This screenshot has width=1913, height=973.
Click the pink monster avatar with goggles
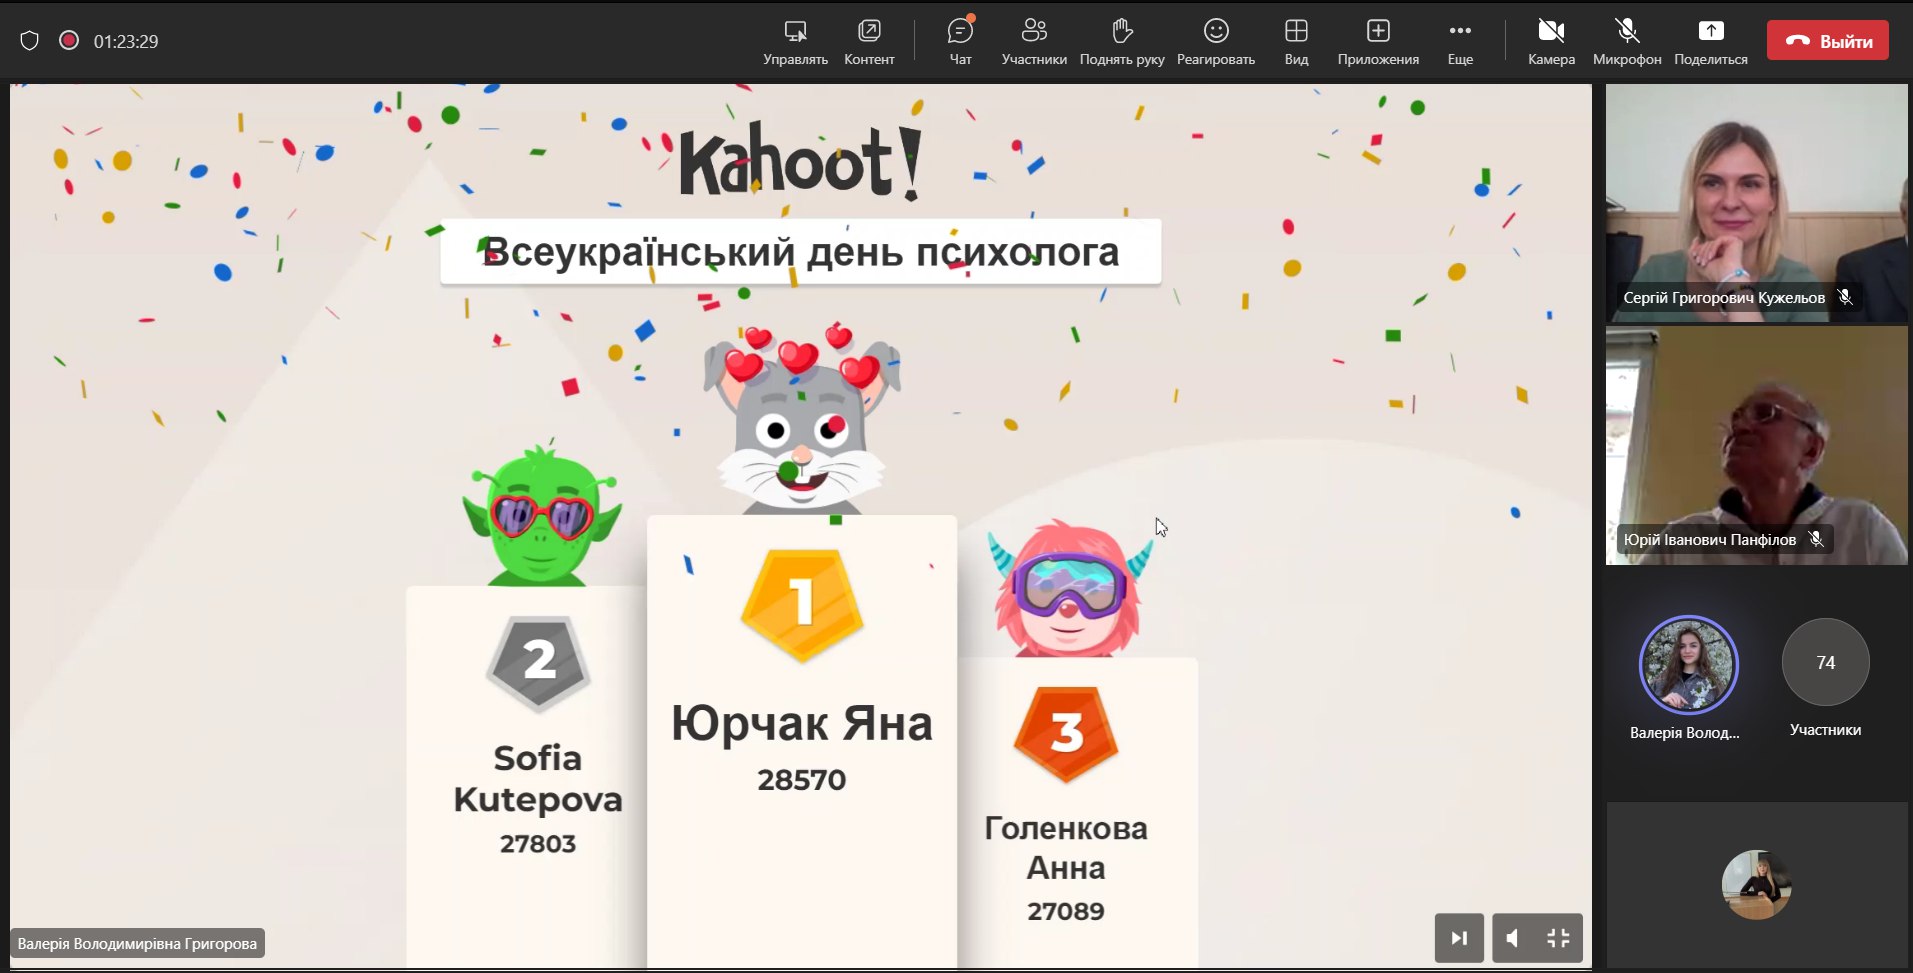pos(1069,589)
